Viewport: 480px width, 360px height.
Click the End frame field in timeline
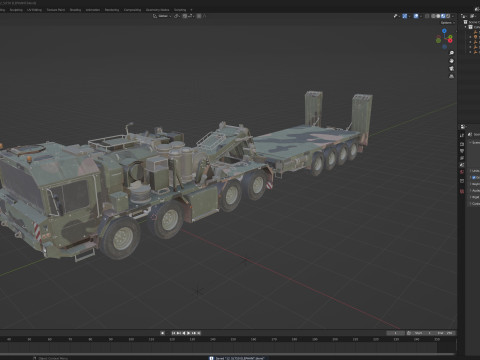pos(444,333)
